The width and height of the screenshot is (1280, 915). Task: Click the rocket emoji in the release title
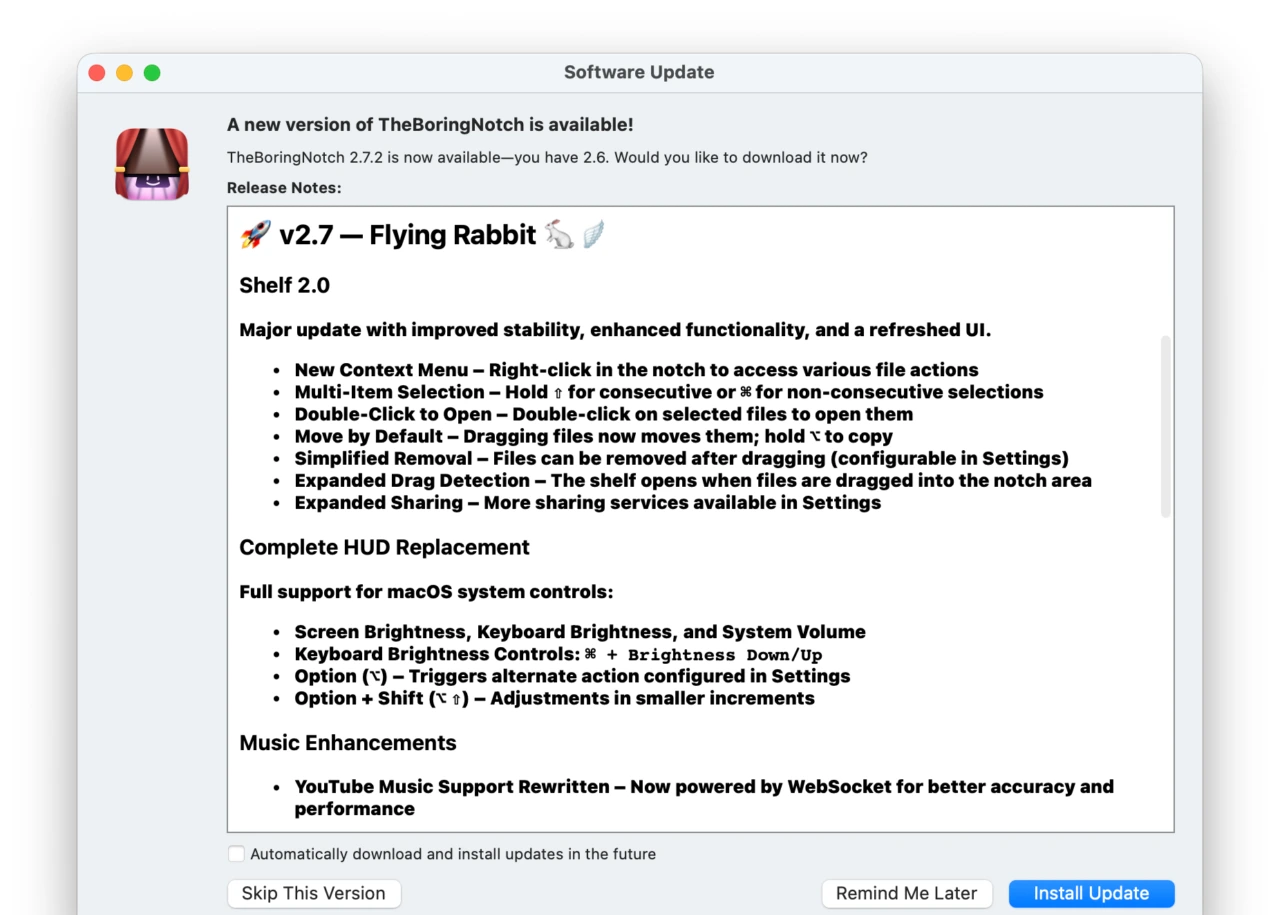point(255,235)
